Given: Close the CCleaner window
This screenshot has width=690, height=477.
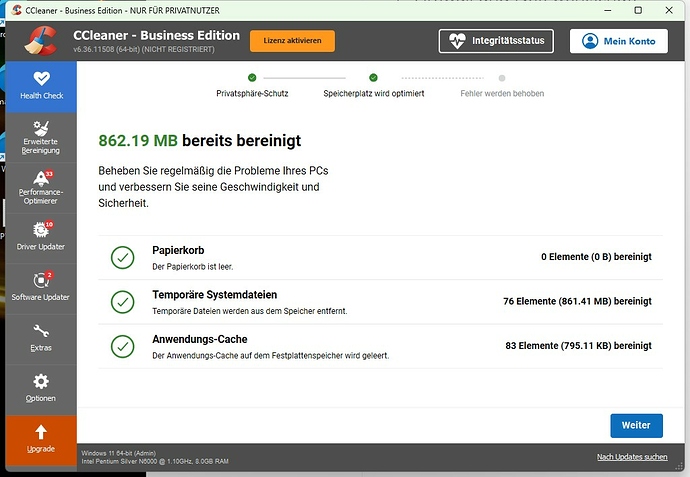Looking at the screenshot, I should [x=669, y=10].
